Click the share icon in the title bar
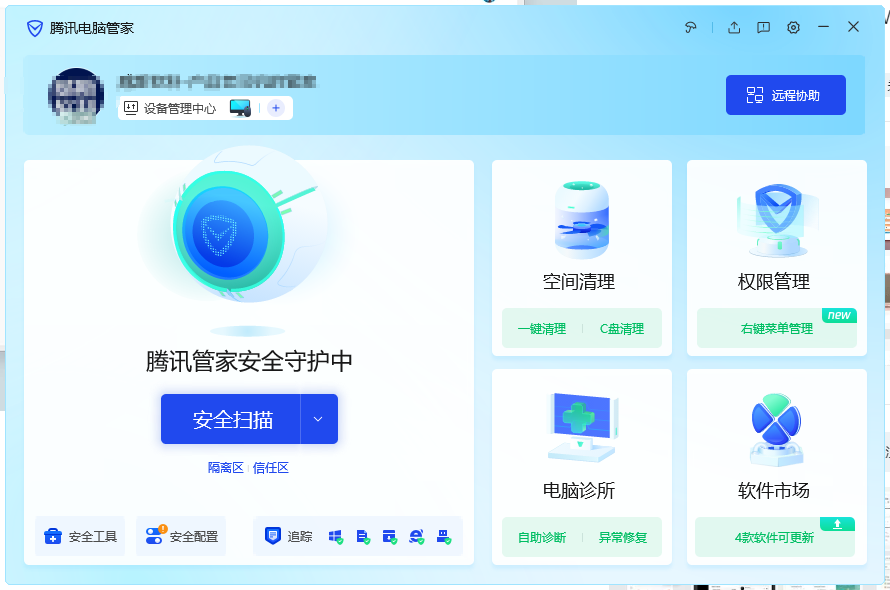Image resolution: width=890 pixels, height=590 pixels. click(734, 27)
